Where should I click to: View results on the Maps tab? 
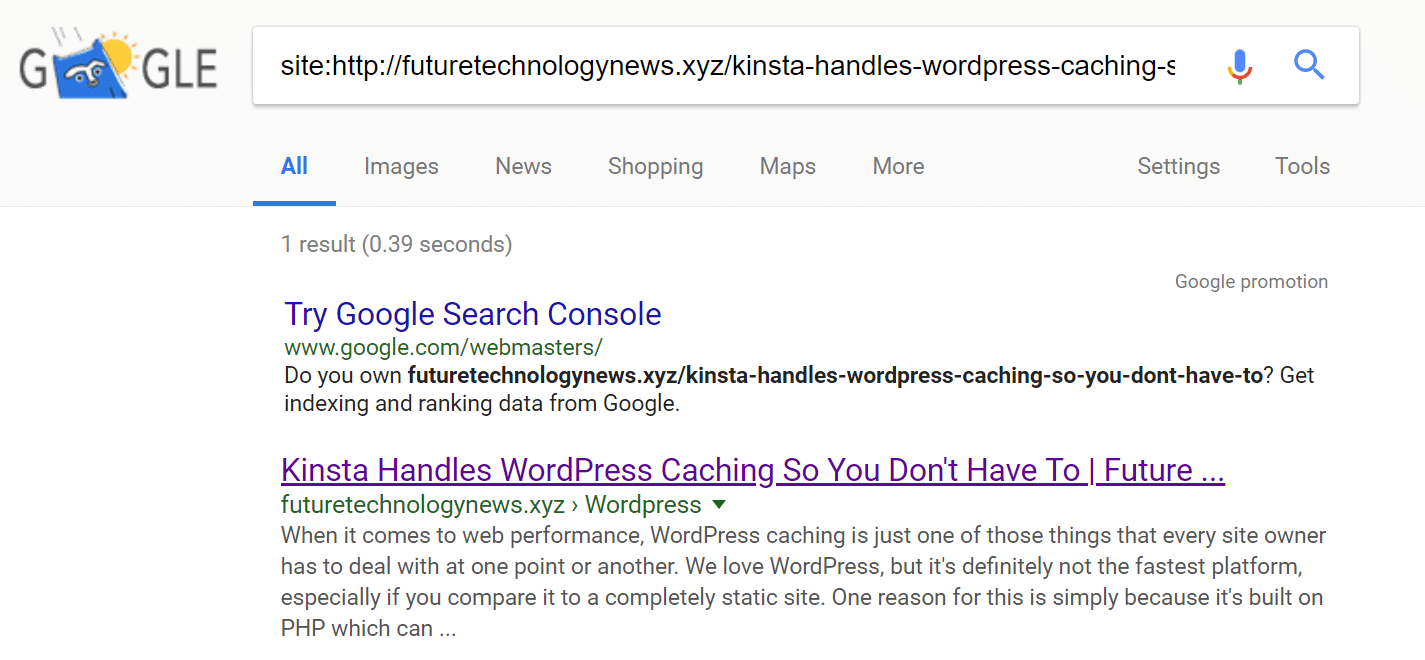(x=786, y=166)
